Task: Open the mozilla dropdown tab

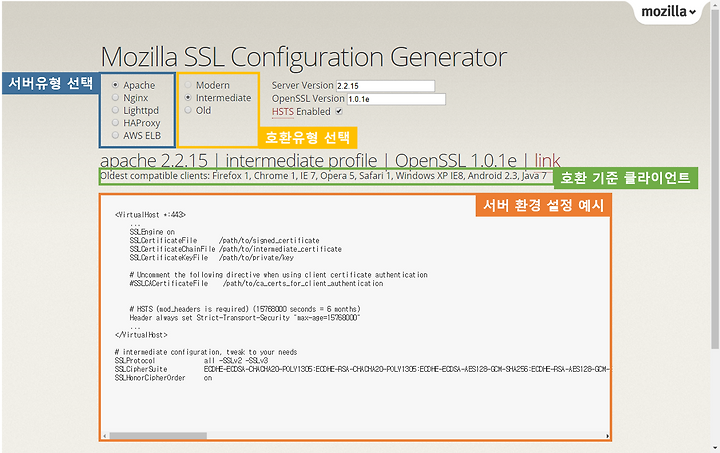Action: click(x=668, y=11)
